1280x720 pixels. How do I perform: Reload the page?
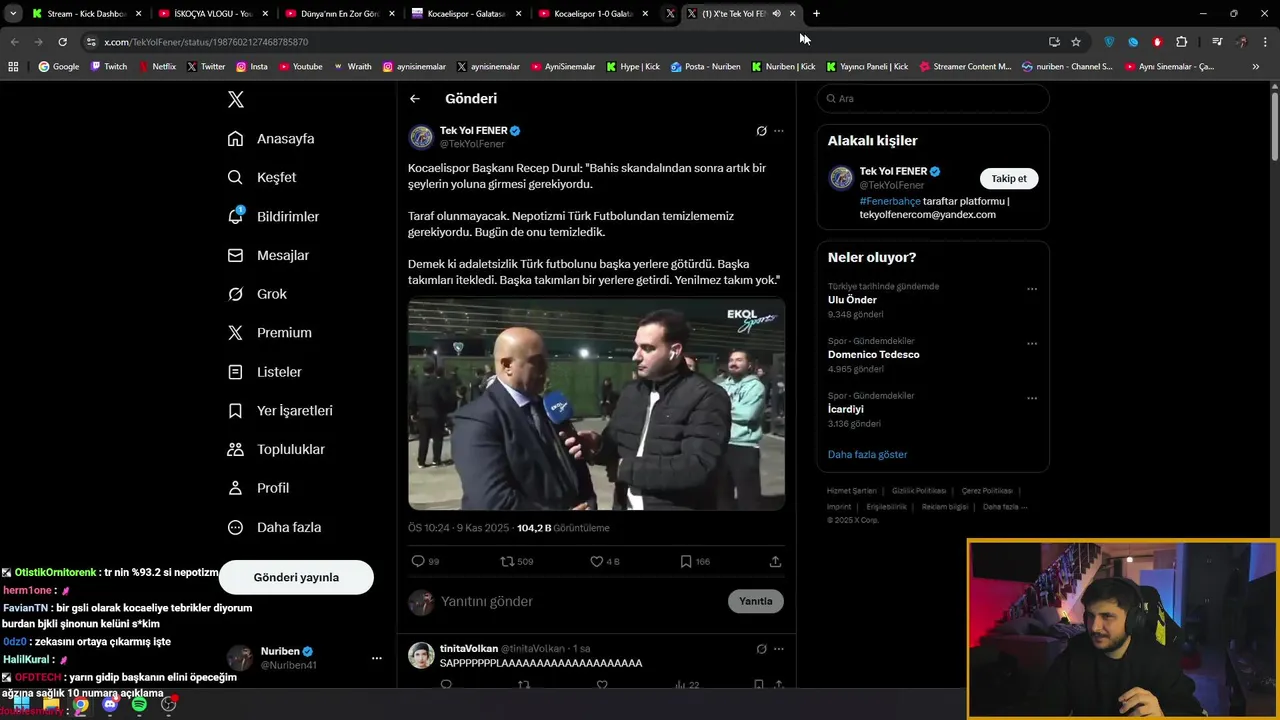click(62, 42)
